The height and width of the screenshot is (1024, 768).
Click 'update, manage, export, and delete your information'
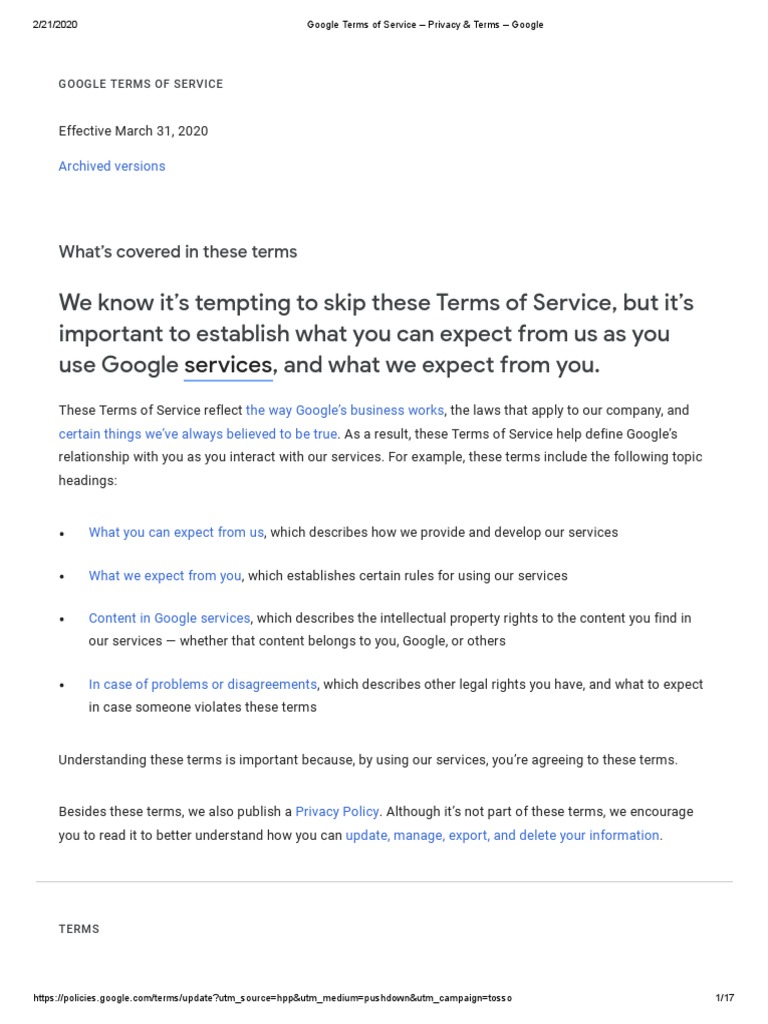502,835
